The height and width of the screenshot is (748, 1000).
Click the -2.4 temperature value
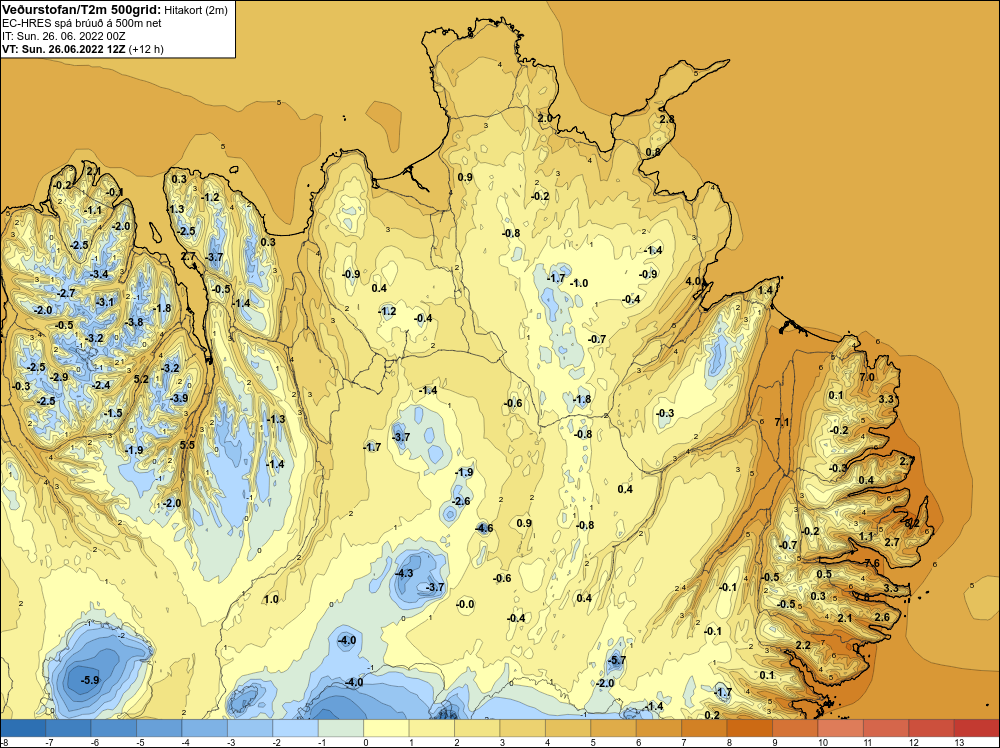101,385
